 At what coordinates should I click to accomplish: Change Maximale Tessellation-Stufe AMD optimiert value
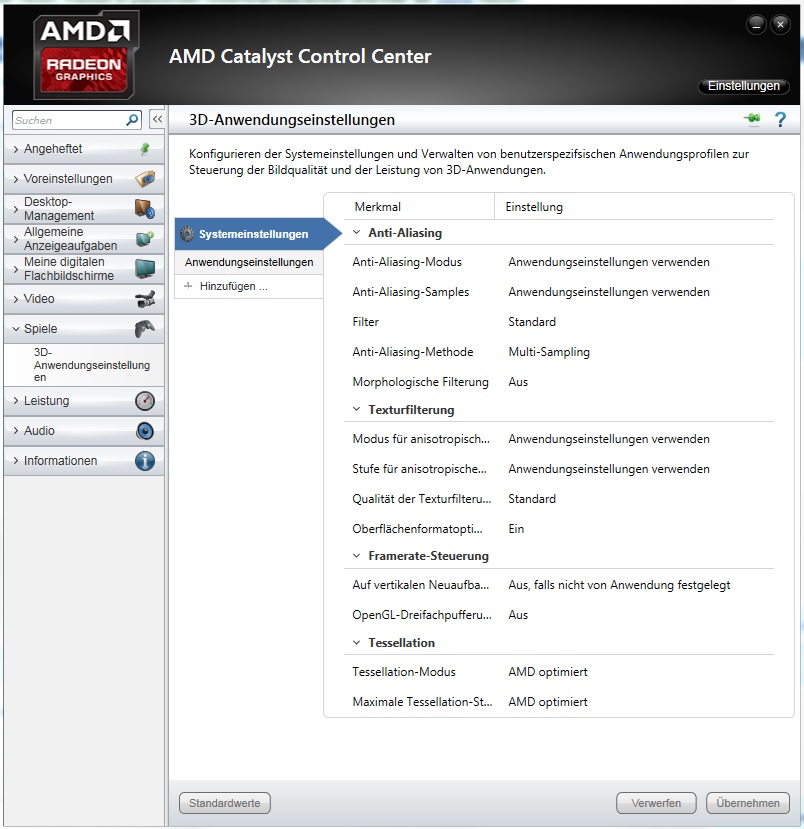point(548,702)
